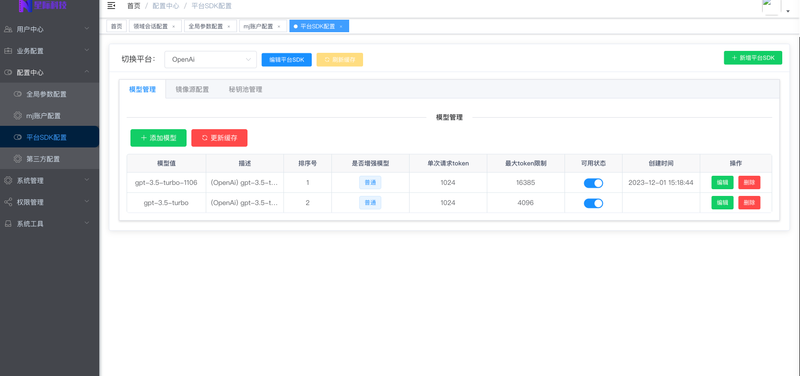The image size is (800, 376).
Task: Click the 全局参数配置 menu icon
Action: coord(18,94)
